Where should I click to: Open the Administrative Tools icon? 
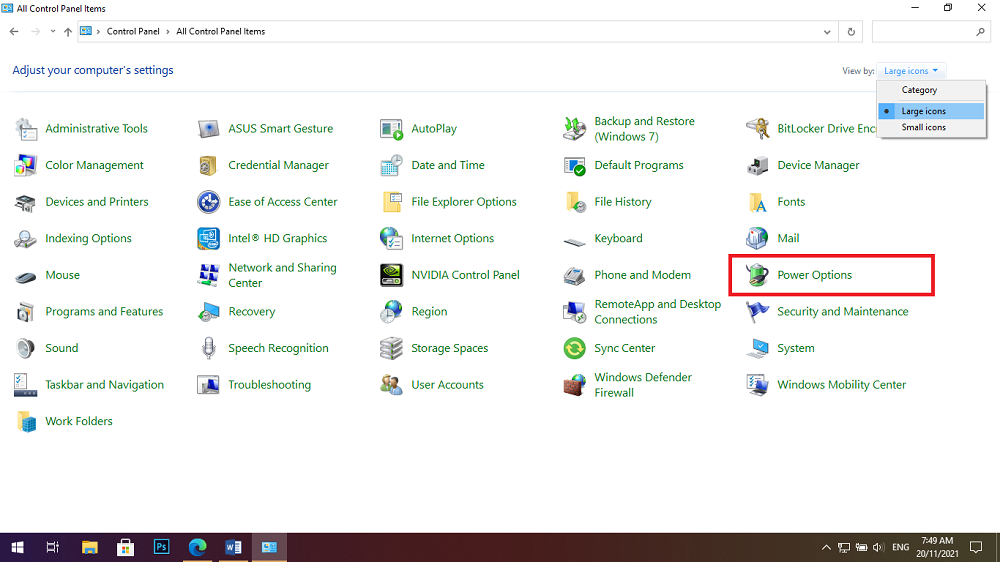[x=26, y=129]
